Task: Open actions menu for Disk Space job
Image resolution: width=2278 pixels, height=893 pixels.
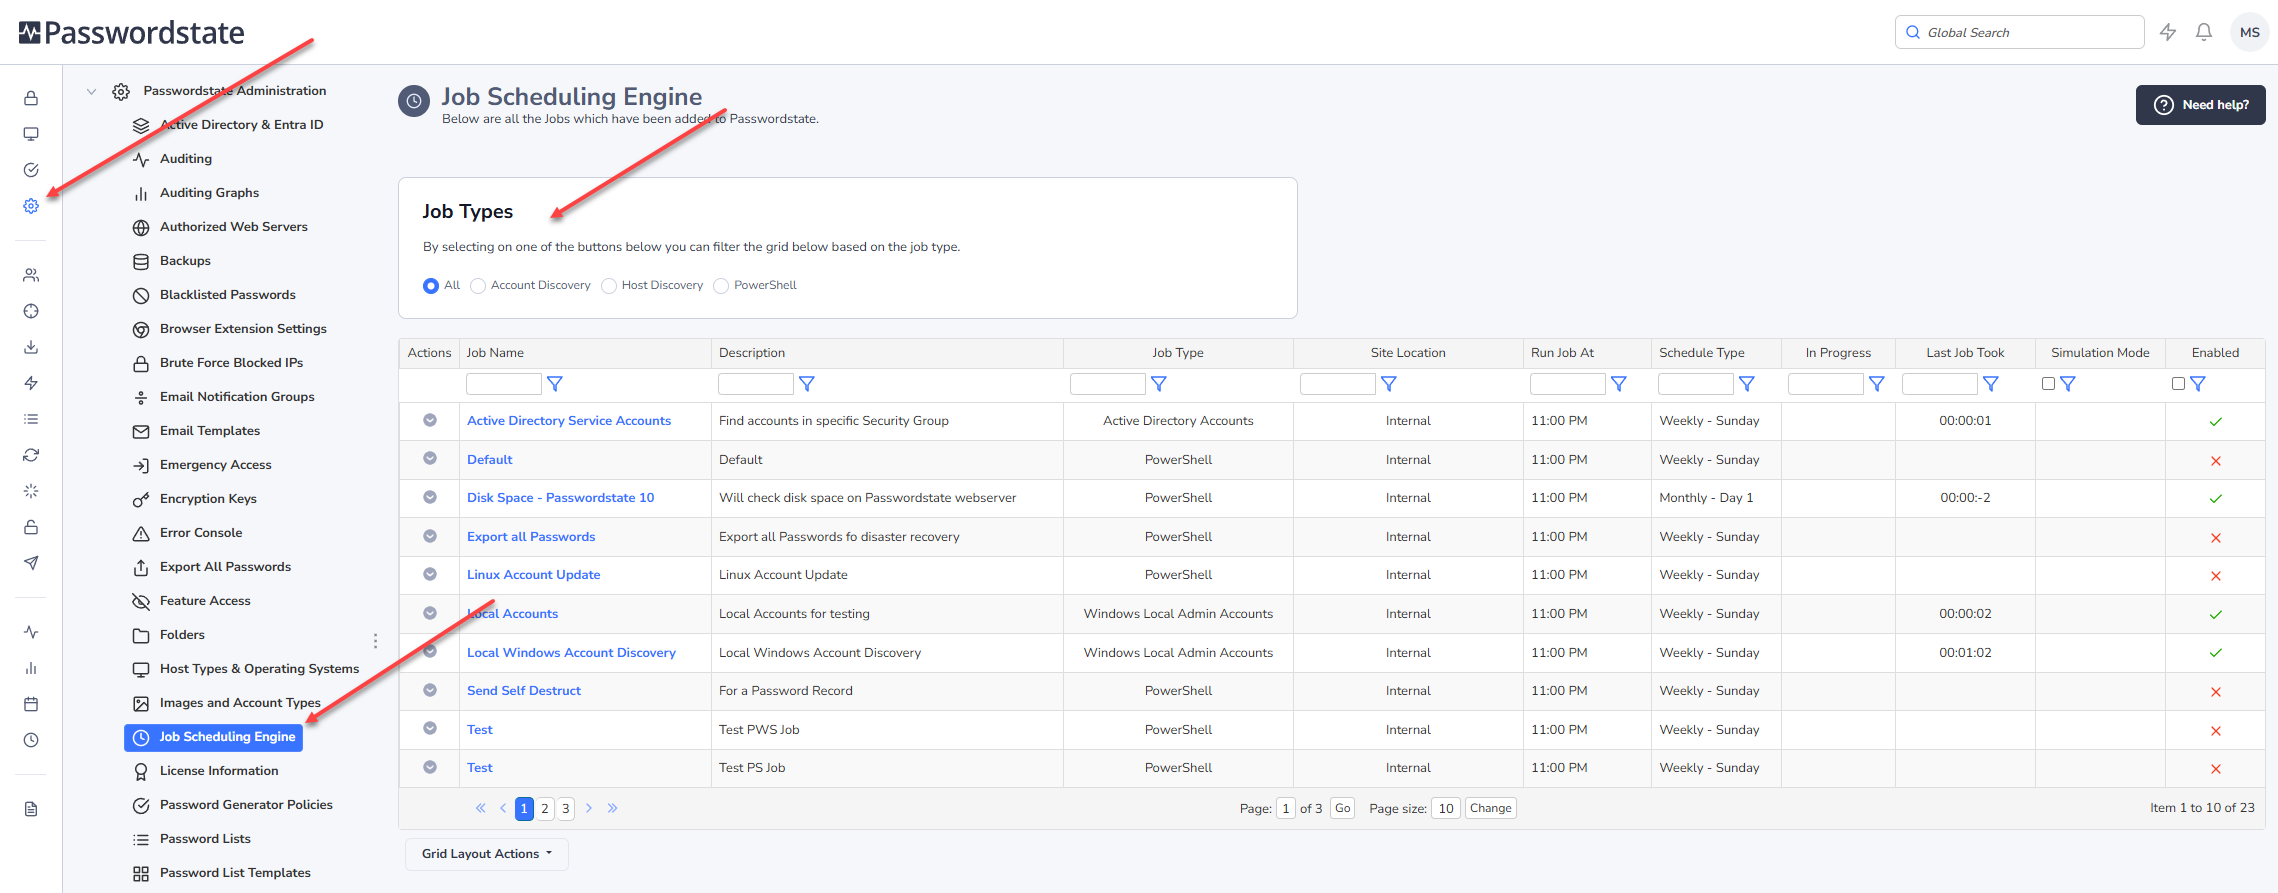Action: coord(430,498)
